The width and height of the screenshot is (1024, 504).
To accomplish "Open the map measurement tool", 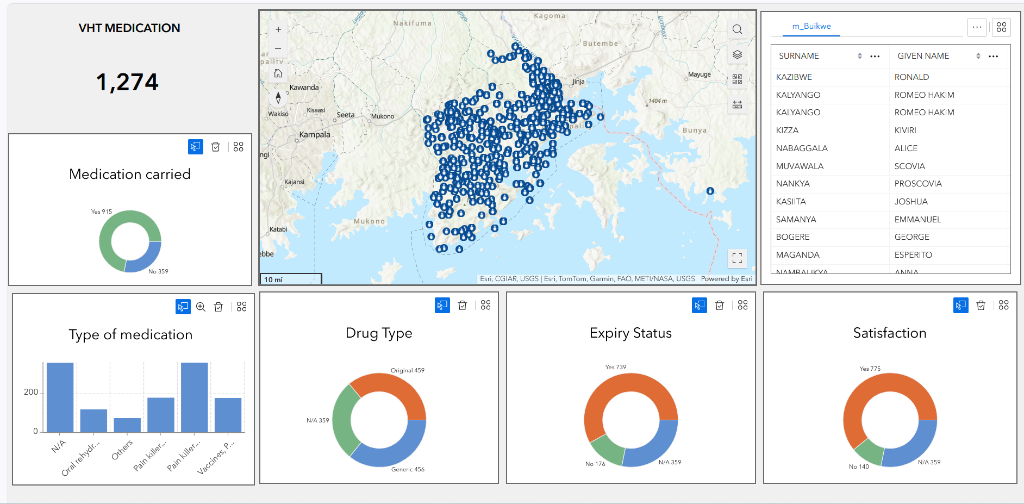I will (737, 104).
